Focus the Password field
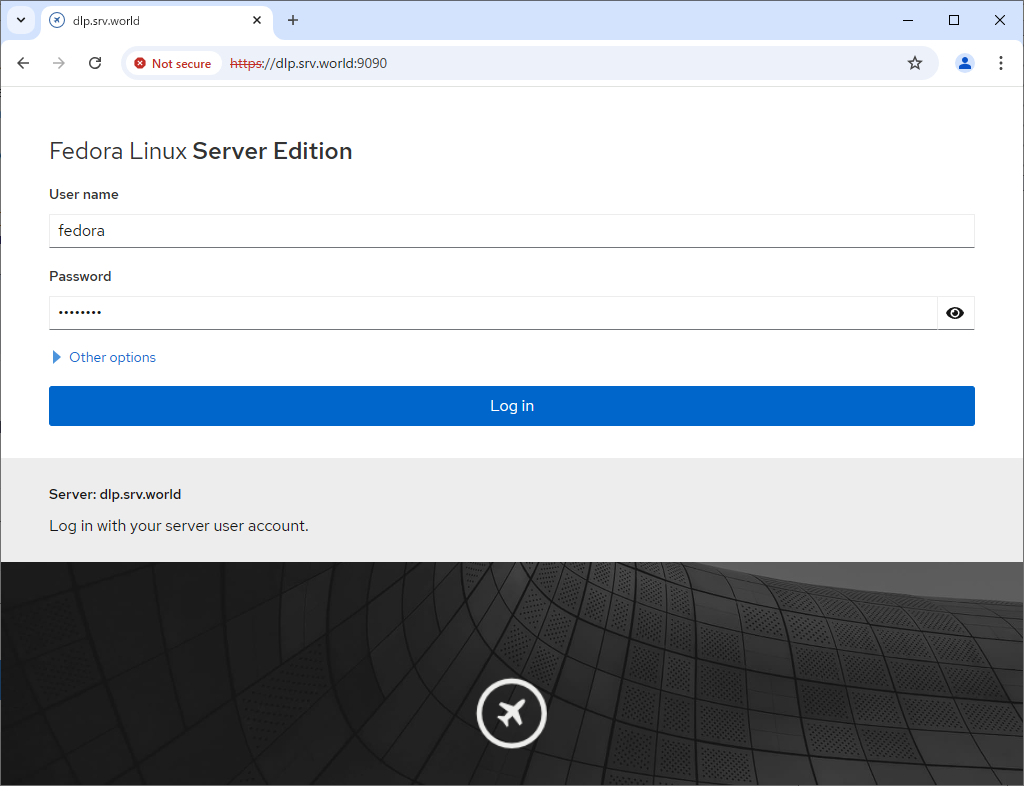The height and width of the screenshot is (786, 1024). (x=493, y=313)
